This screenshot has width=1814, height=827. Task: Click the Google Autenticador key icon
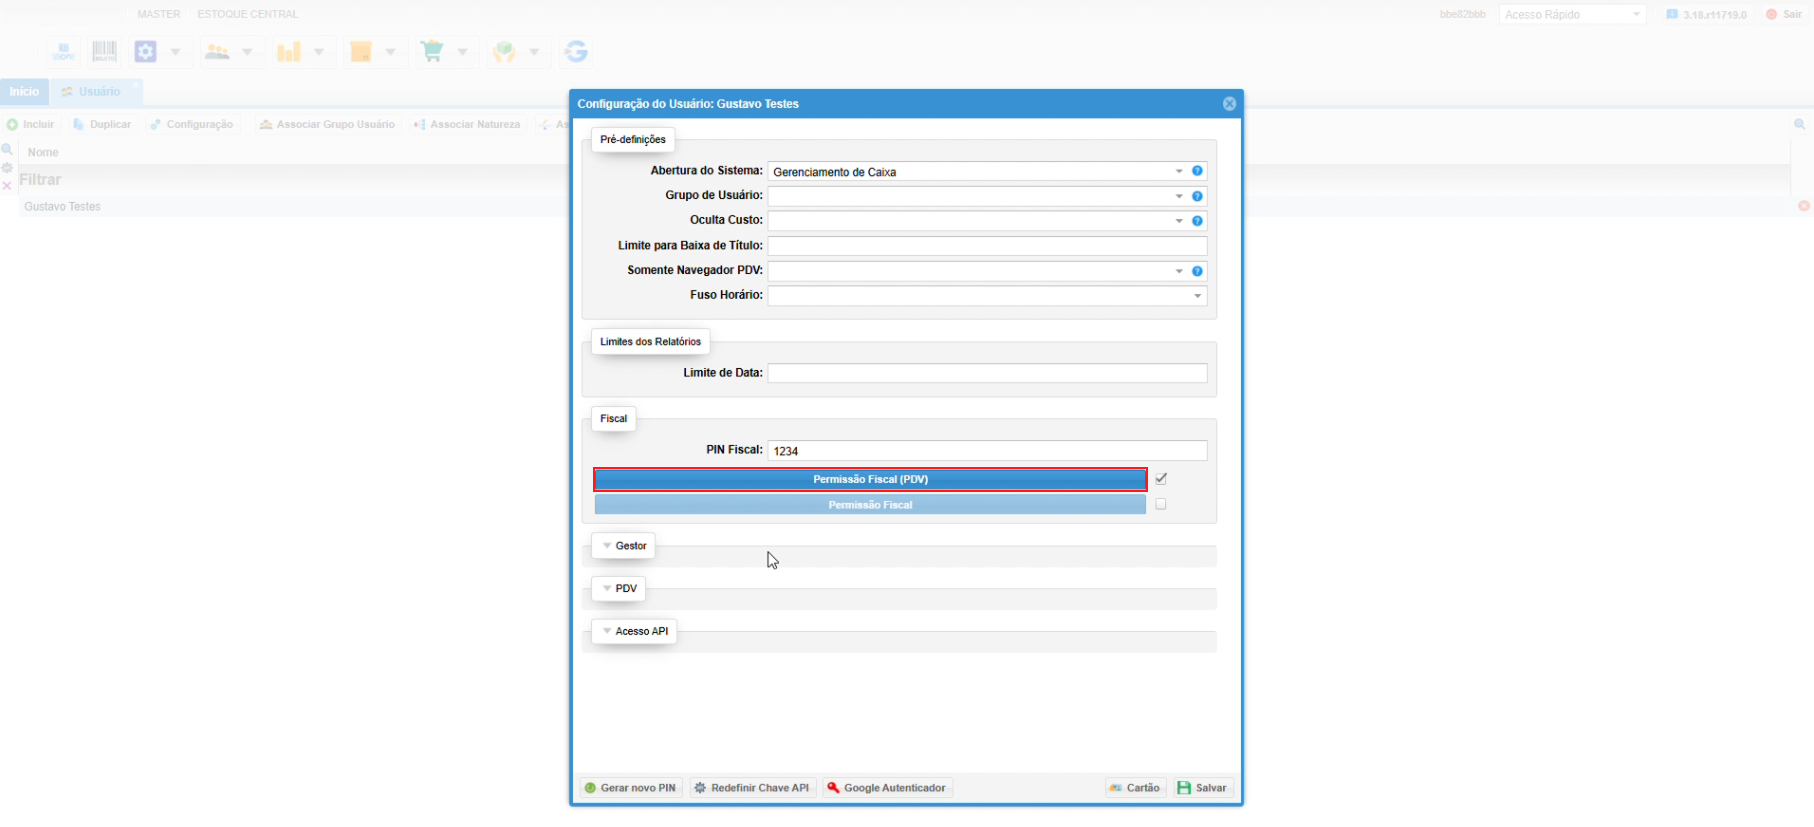point(833,788)
